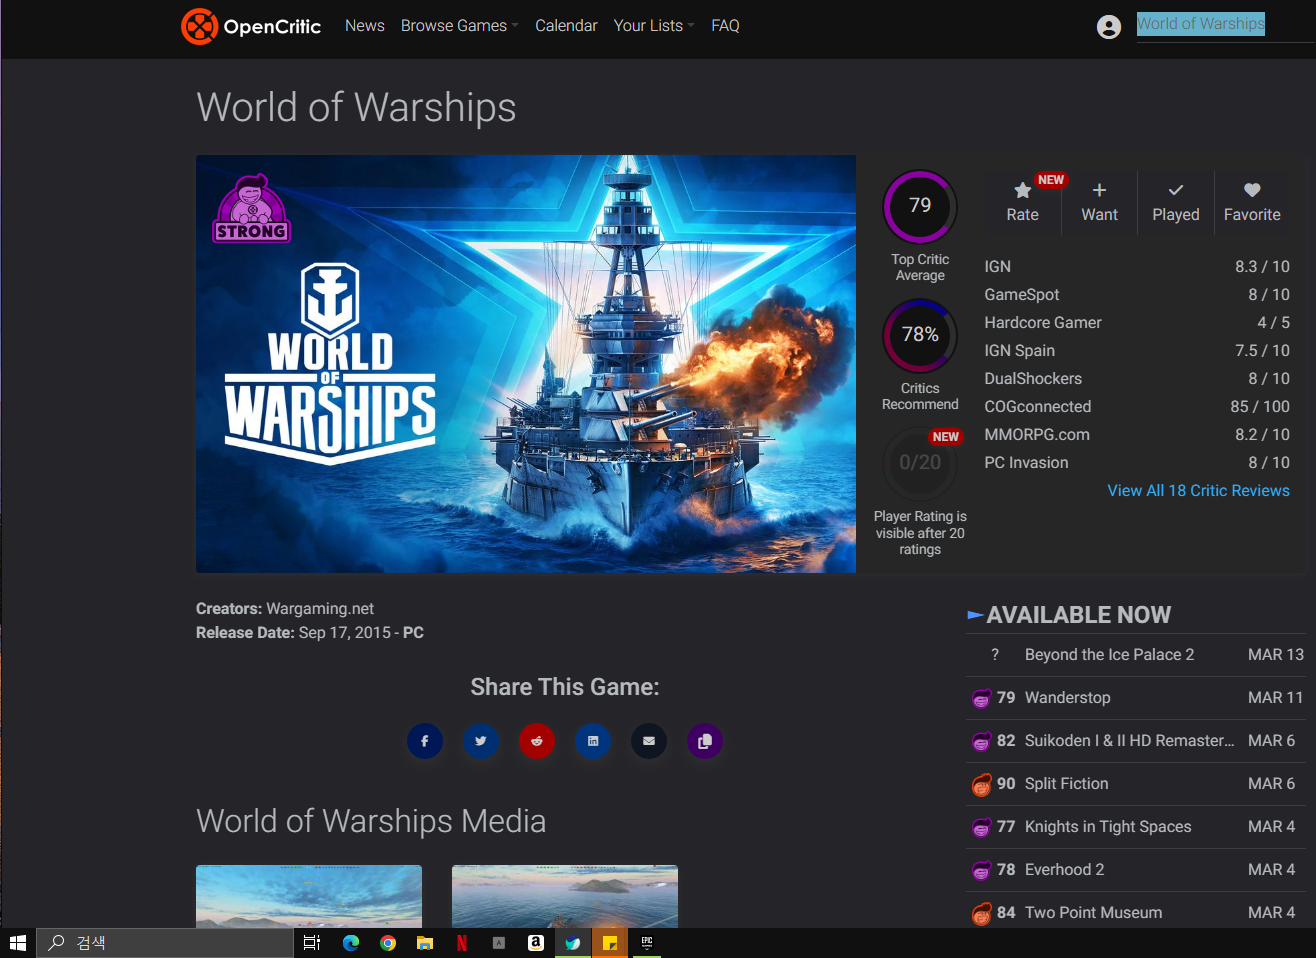Open the News page
Viewport: 1316px width, 958px height.
[364, 26]
